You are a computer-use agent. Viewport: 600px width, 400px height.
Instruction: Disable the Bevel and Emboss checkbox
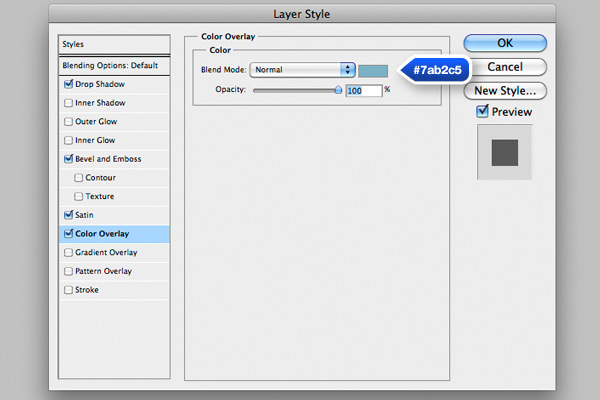click(68, 159)
